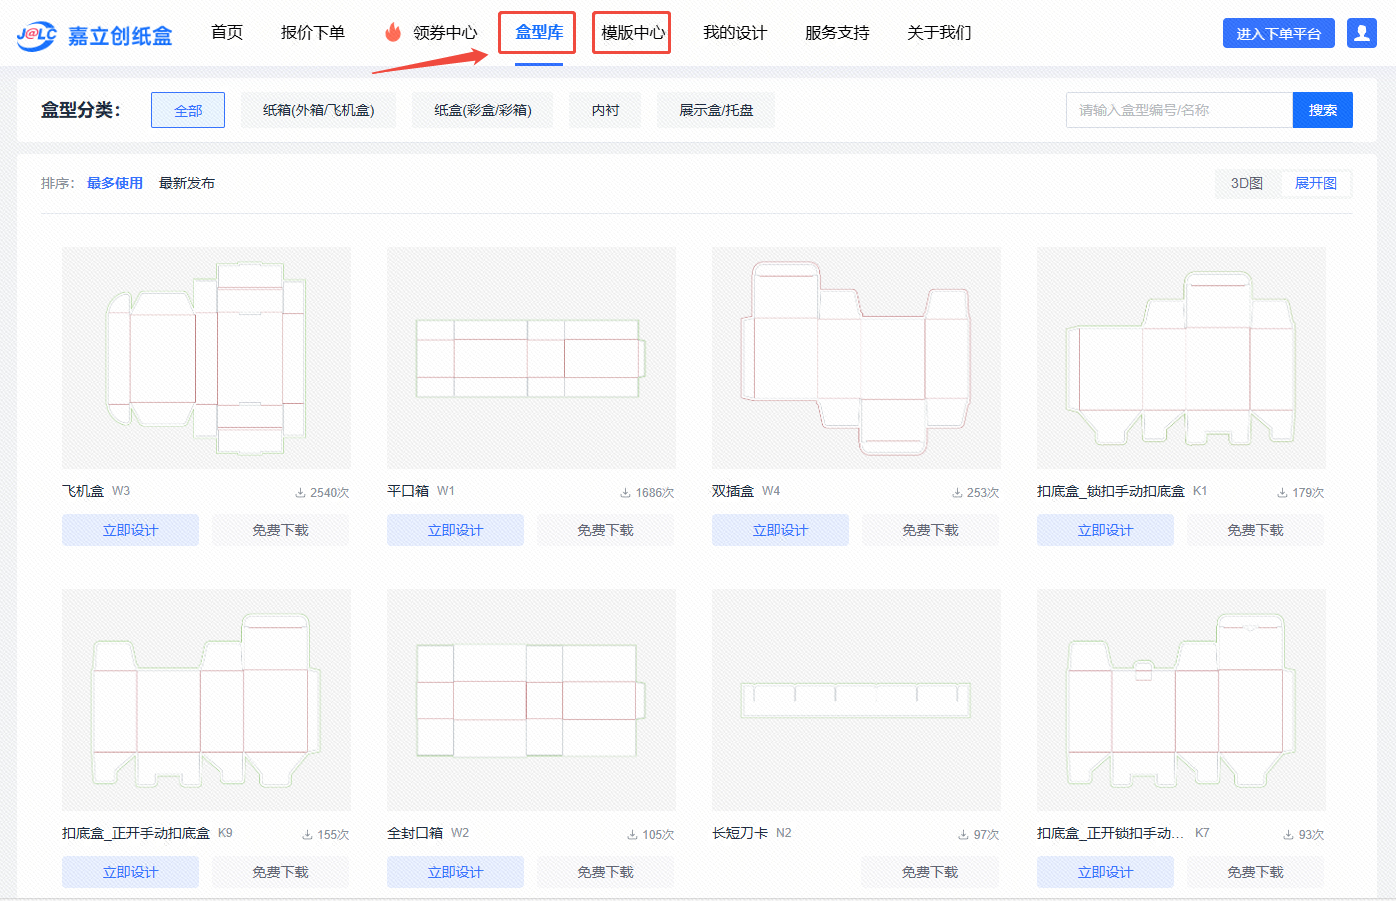Select the 内衬 category filter
1396x901 pixels.
pyautogui.click(x=605, y=110)
